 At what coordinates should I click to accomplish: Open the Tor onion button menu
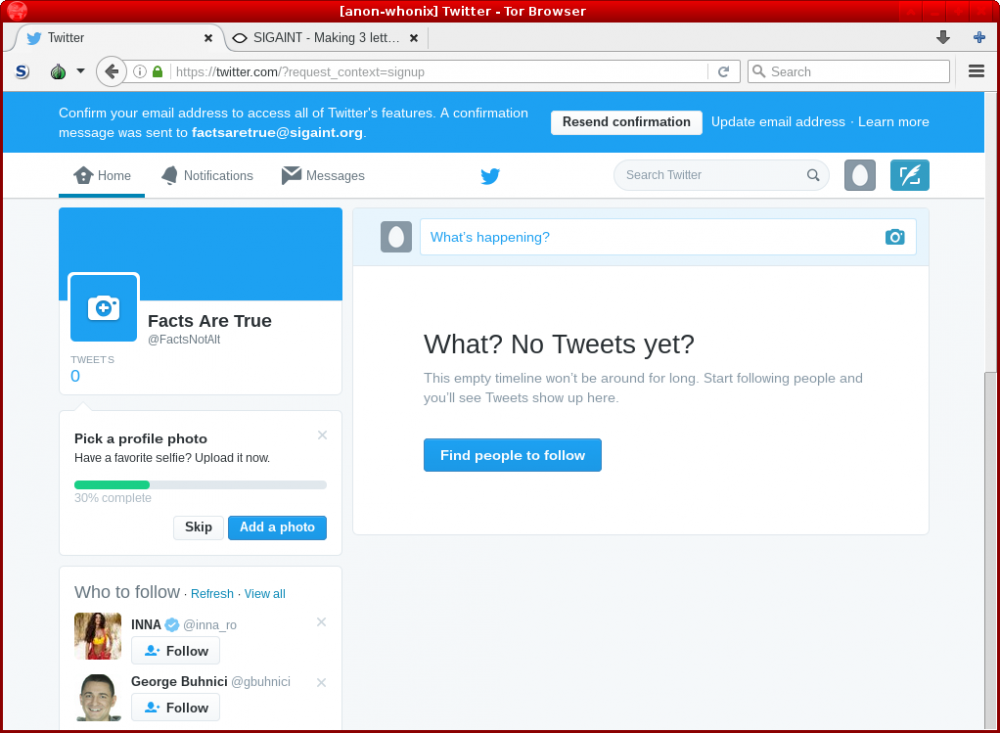coord(58,72)
